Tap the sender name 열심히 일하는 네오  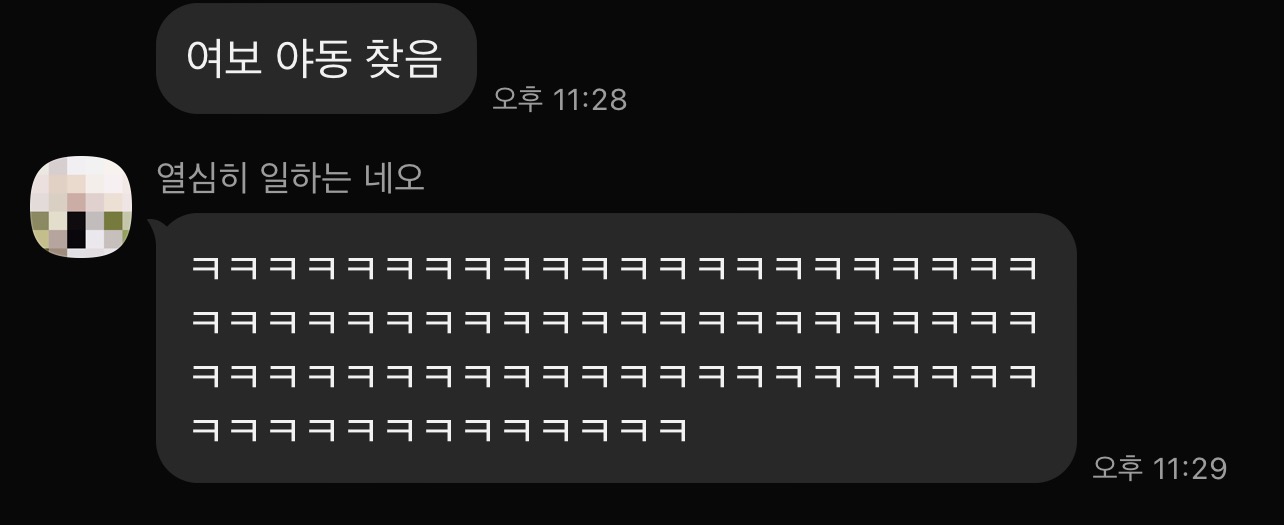[x=291, y=179]
